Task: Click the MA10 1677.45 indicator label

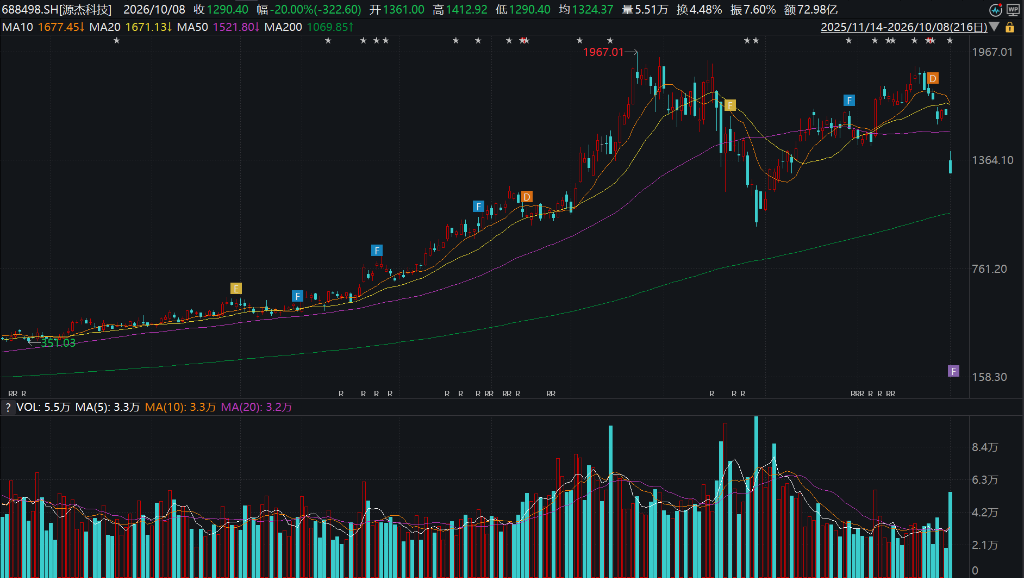Action: point(43,27)
